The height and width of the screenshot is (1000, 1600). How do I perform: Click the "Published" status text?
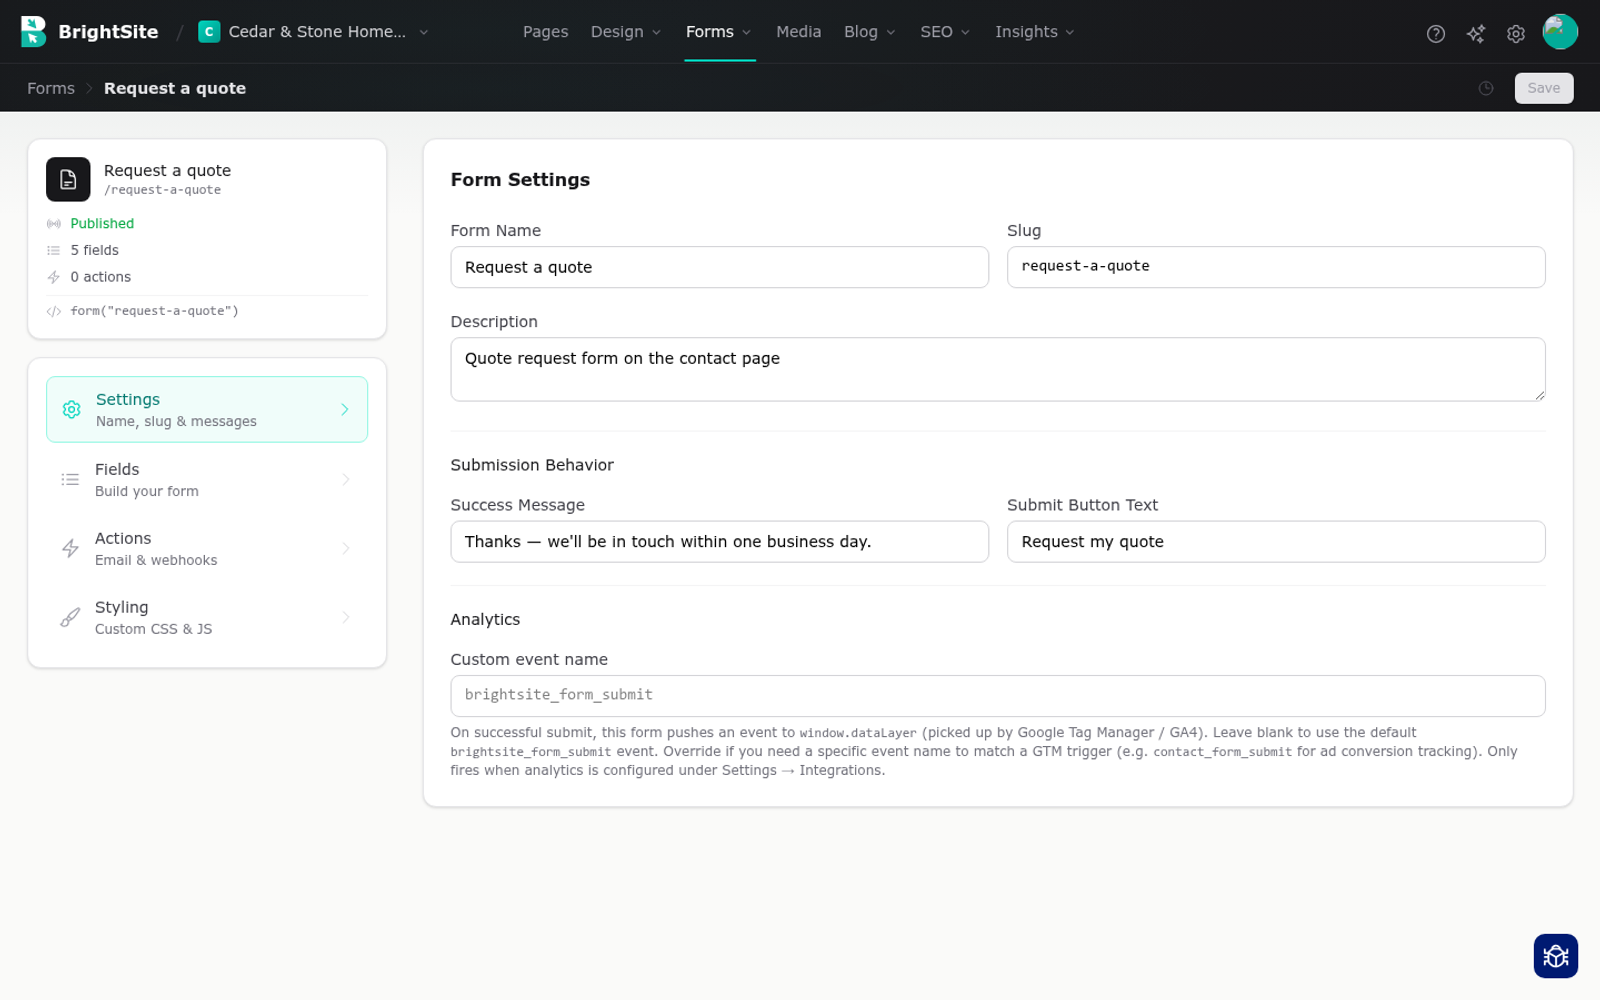click(x=102, y=223)
